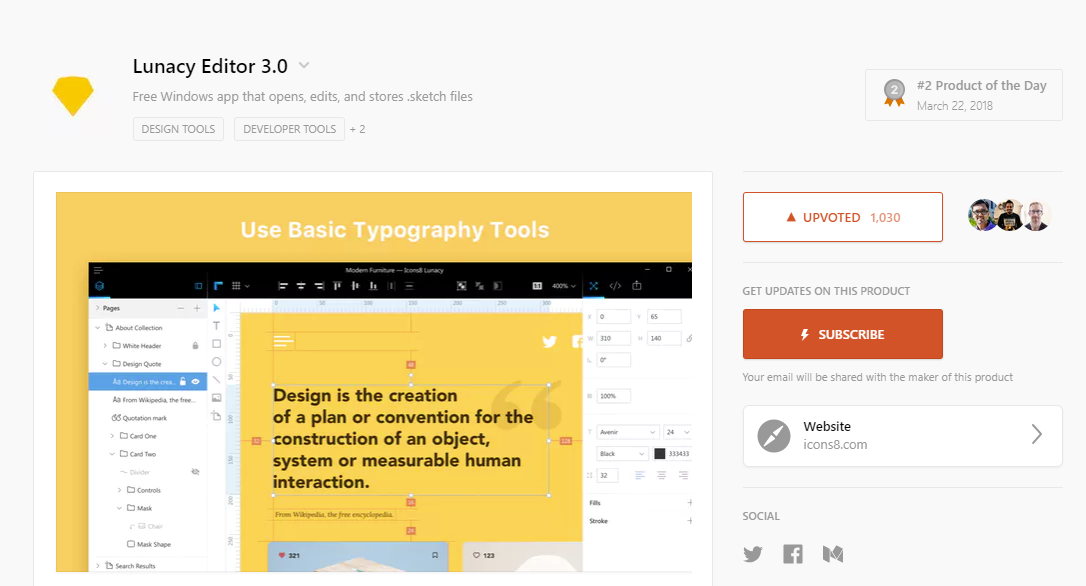The height and width of the screenshot is (586, 1086).
Task: Switch to the Code tab in Lunacy
Action: 615,285
